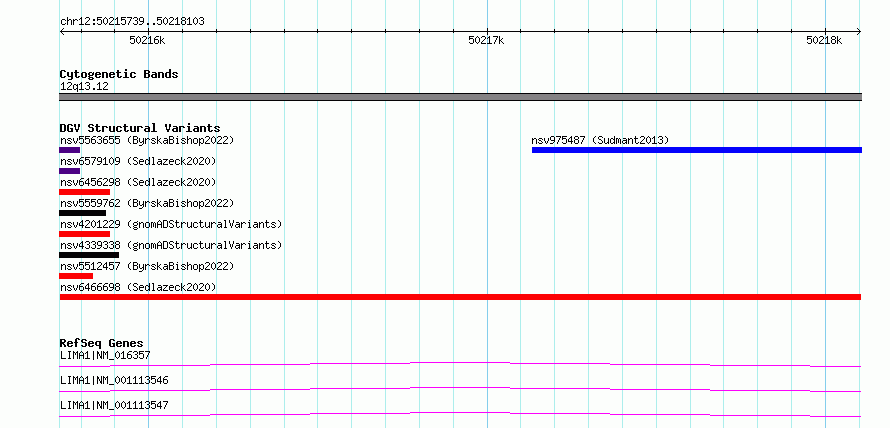Click the black bar for nsv5559762
890x428 pixels.
click(82, 213)
